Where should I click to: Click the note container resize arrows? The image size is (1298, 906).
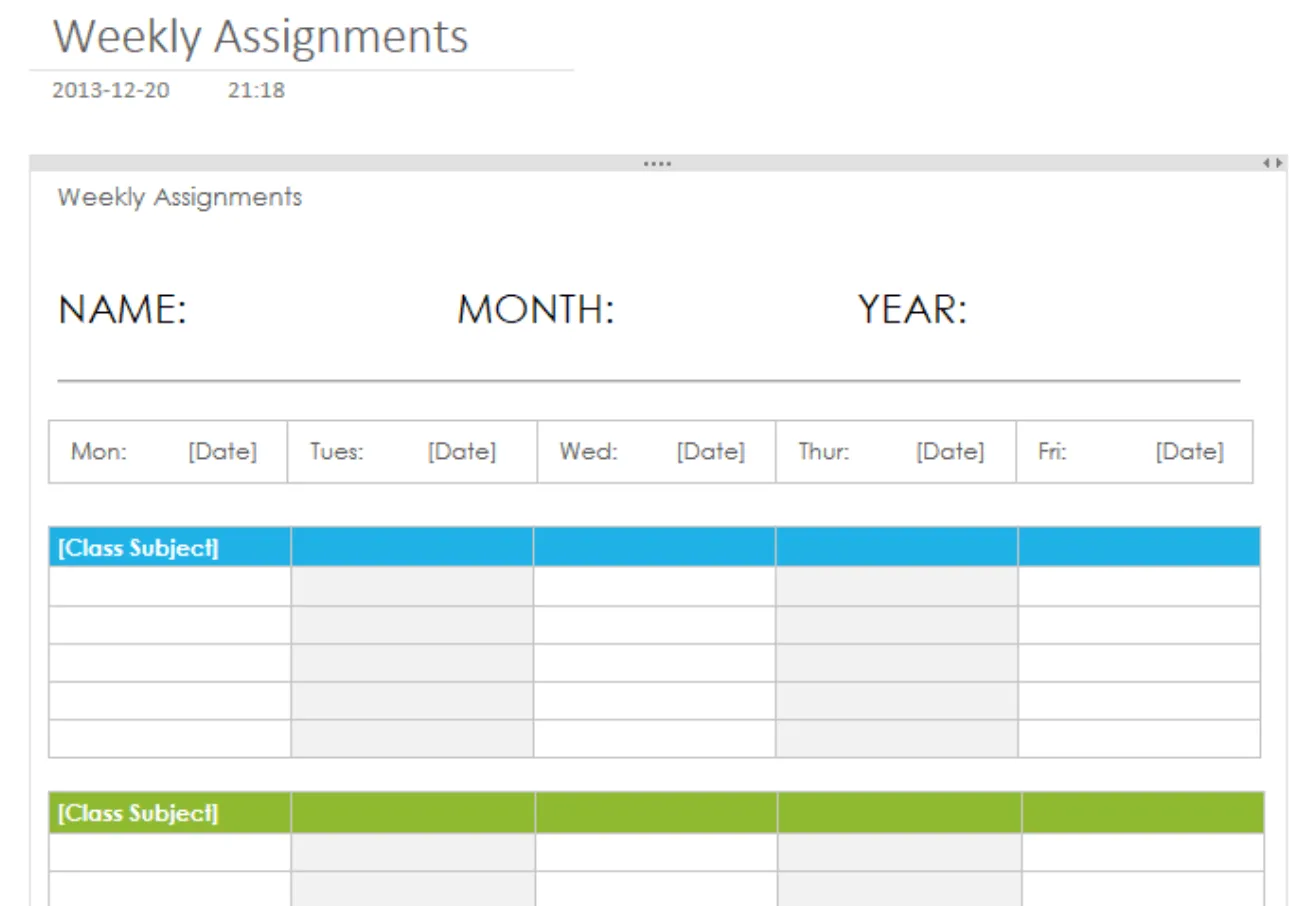[x=1272, y=163]
